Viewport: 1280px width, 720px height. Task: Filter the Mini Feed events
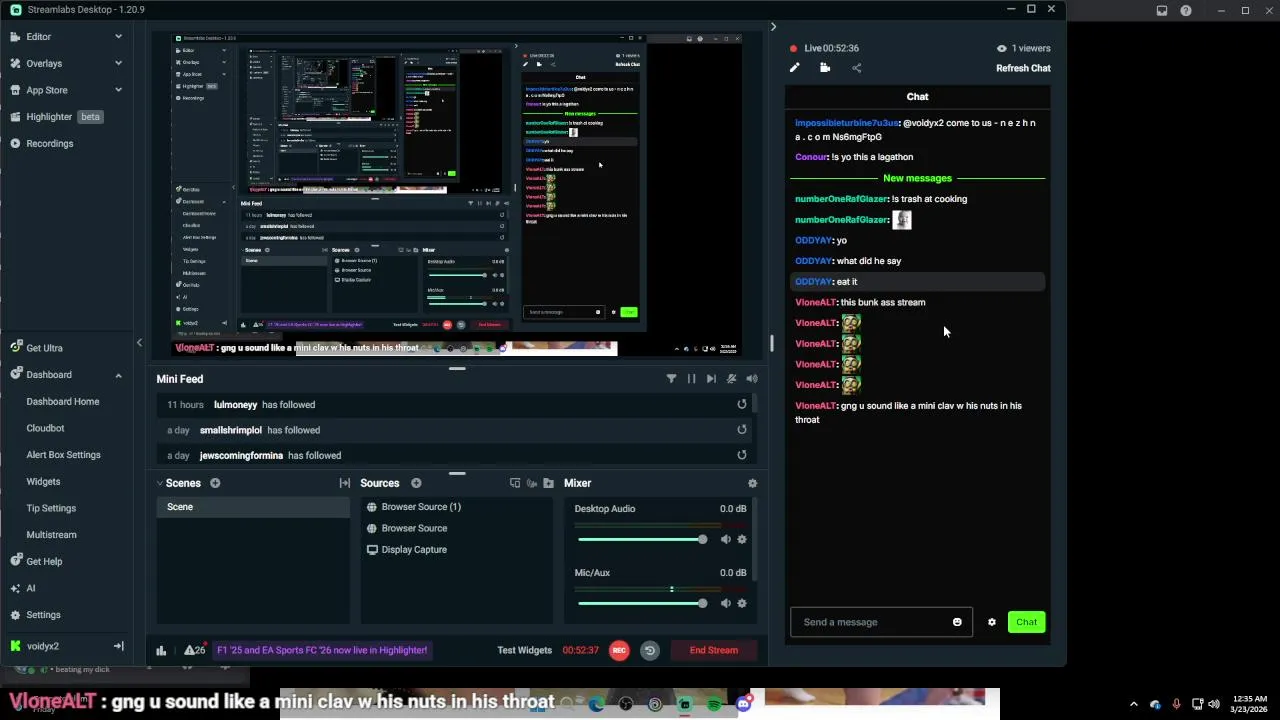point(671,379)
